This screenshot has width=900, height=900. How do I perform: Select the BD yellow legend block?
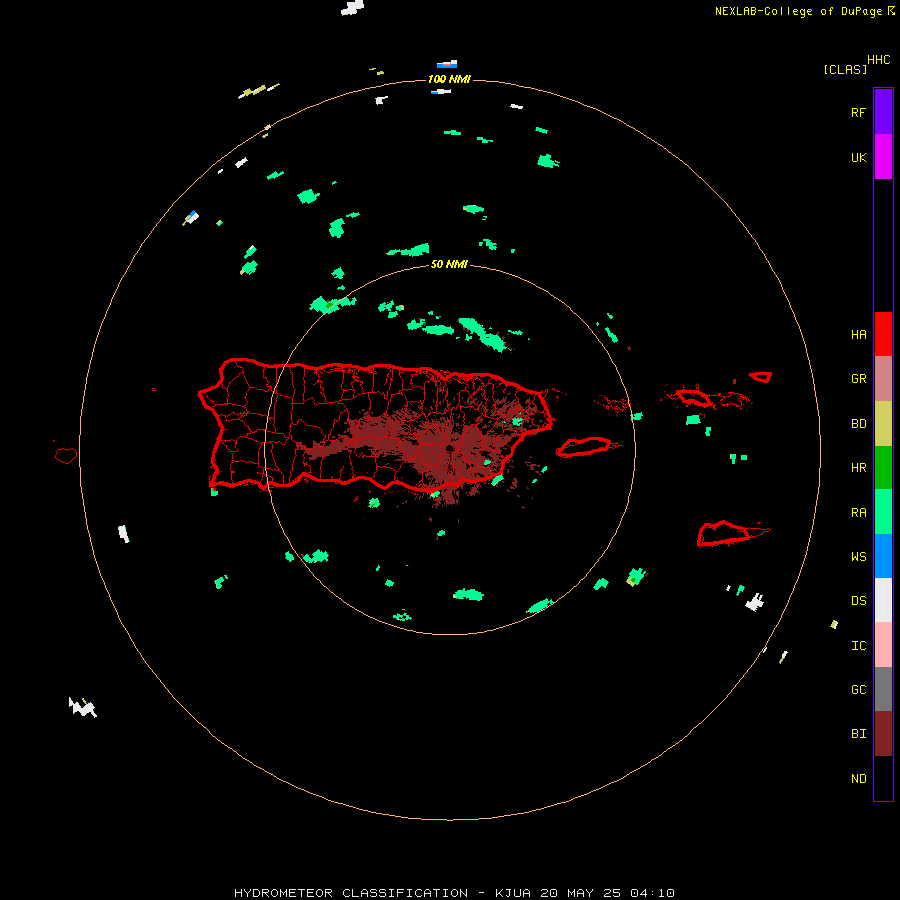(x=883, y=423)
